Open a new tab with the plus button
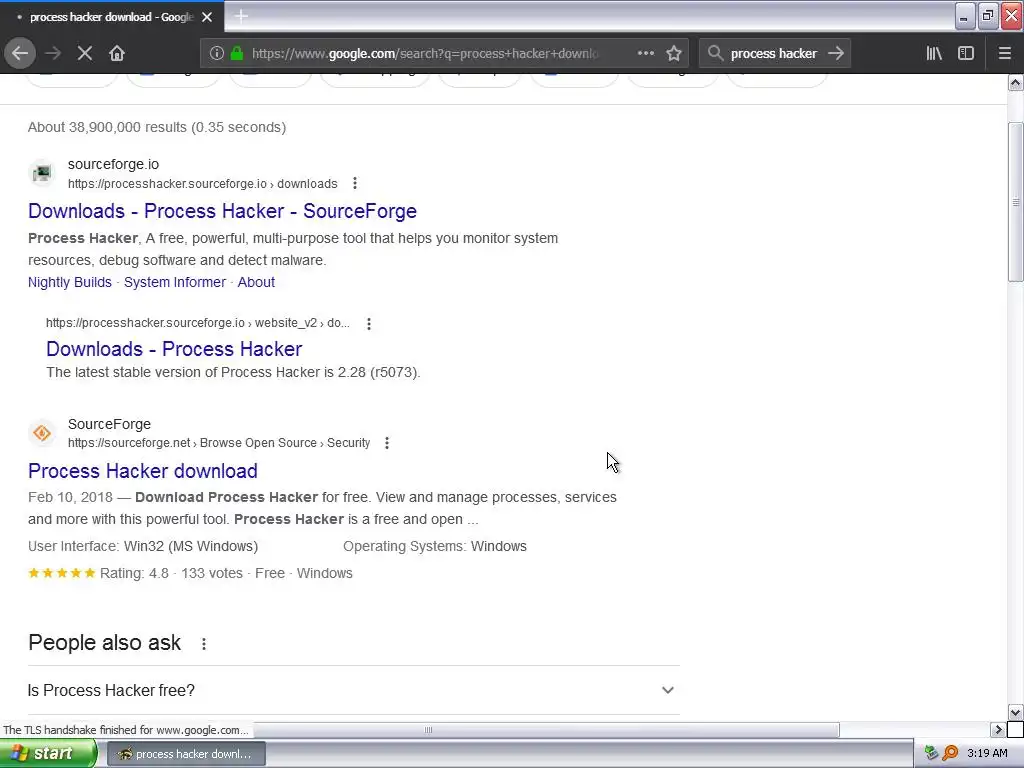Screen dimensions: 1024x768 [x=241, y=16]
